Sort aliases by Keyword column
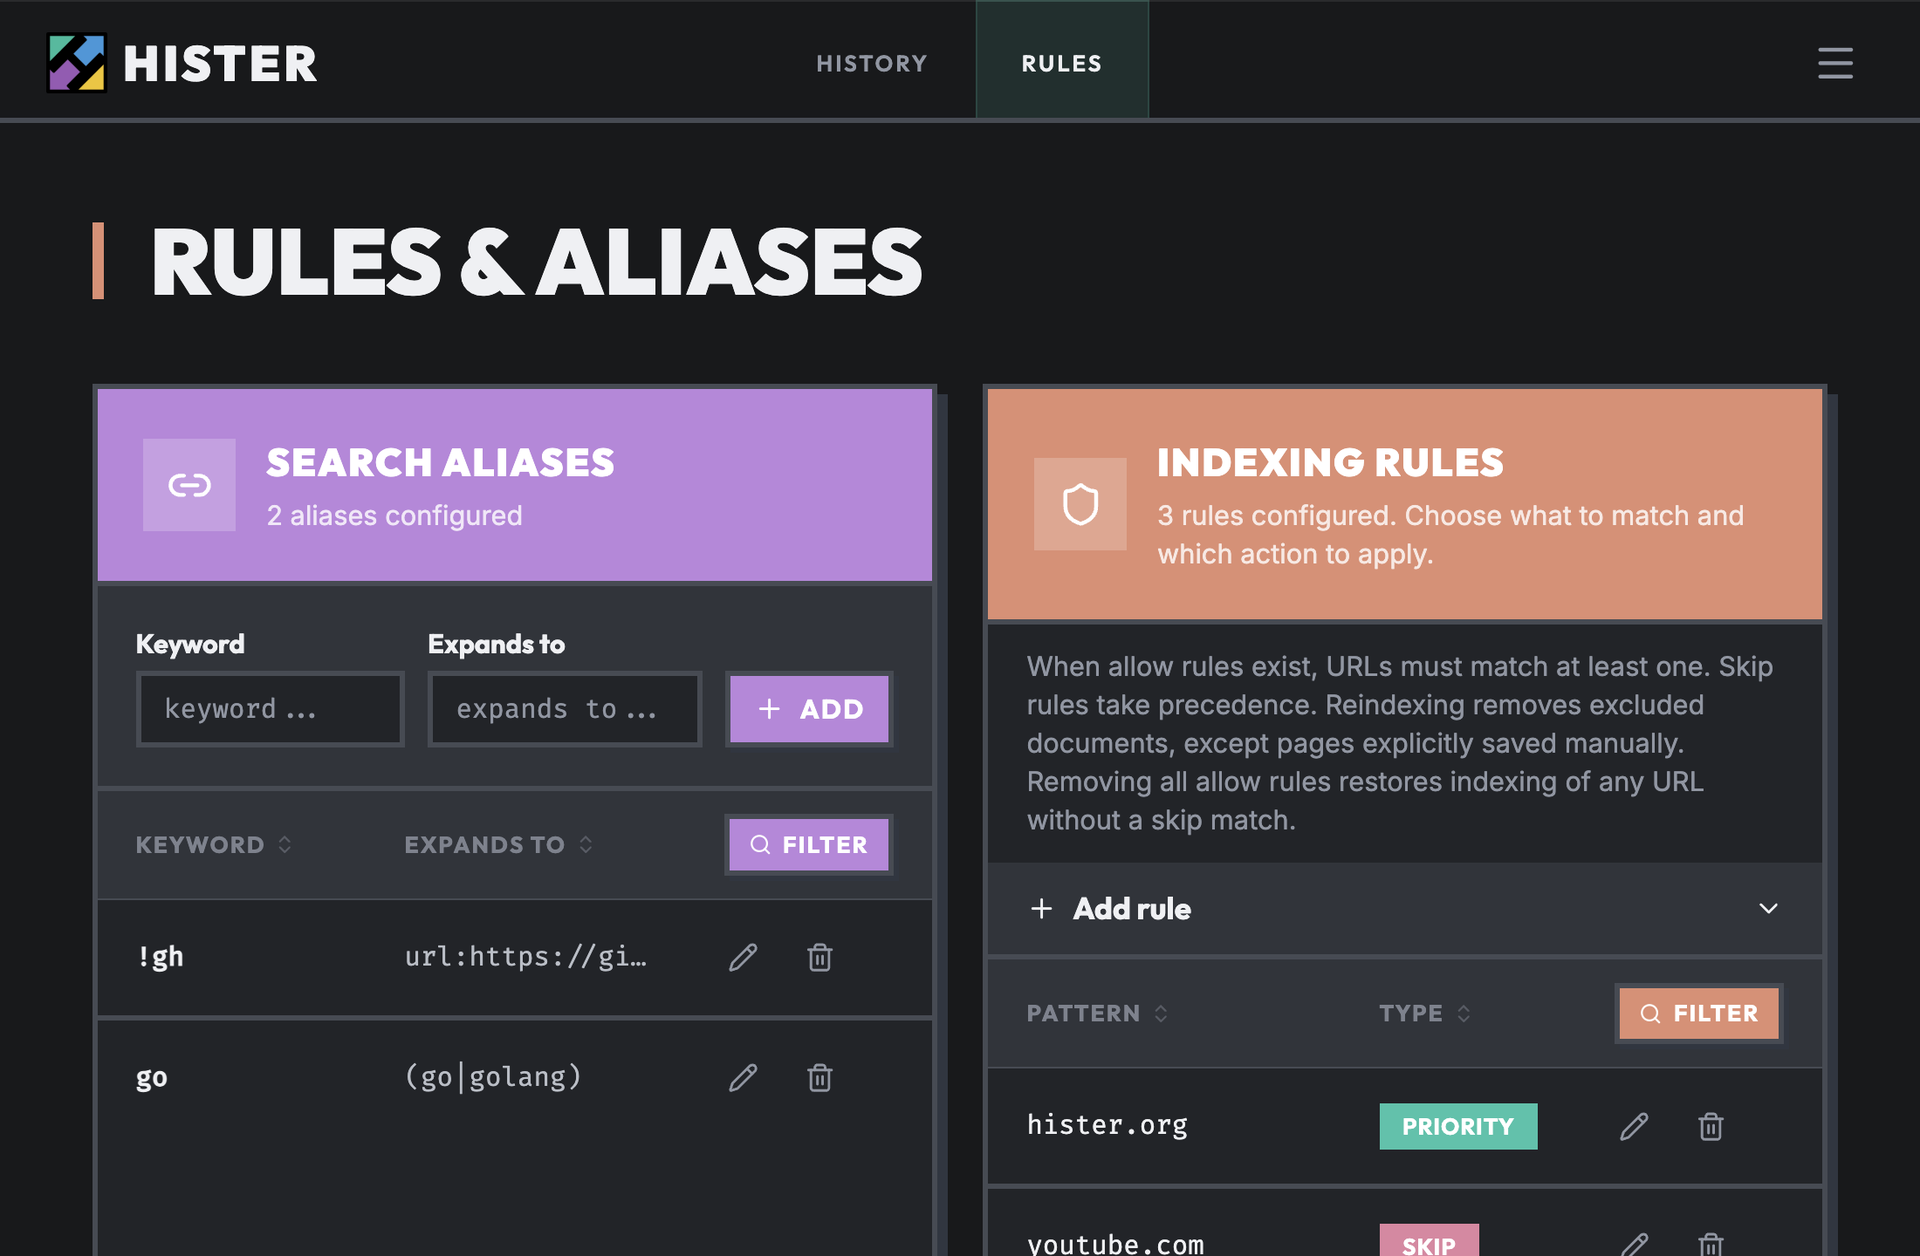The width and height of the screenshot is (1920, 1256). (214, 845)
